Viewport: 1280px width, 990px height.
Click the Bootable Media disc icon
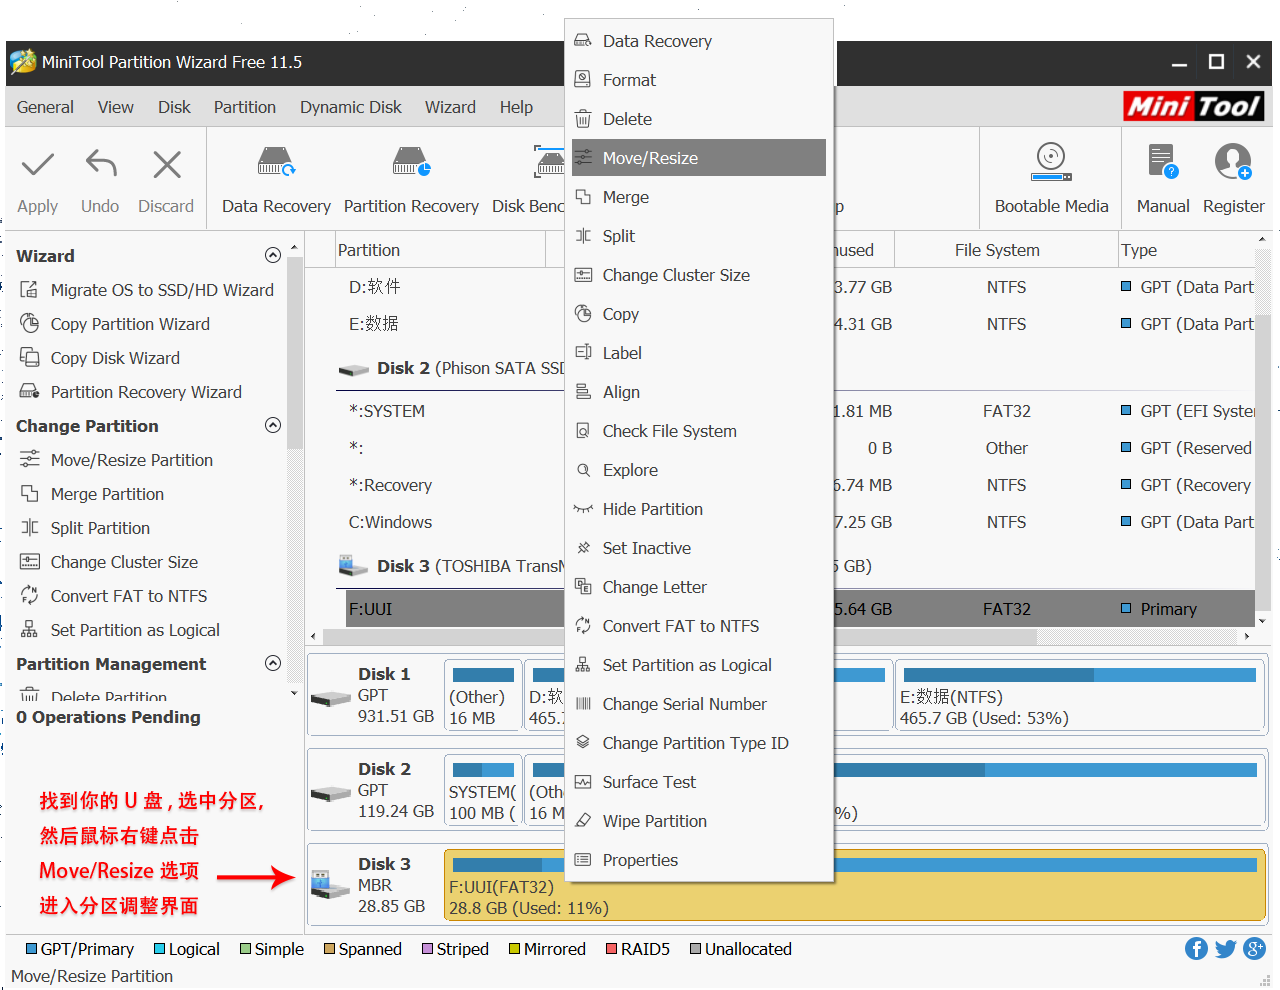1051,161
